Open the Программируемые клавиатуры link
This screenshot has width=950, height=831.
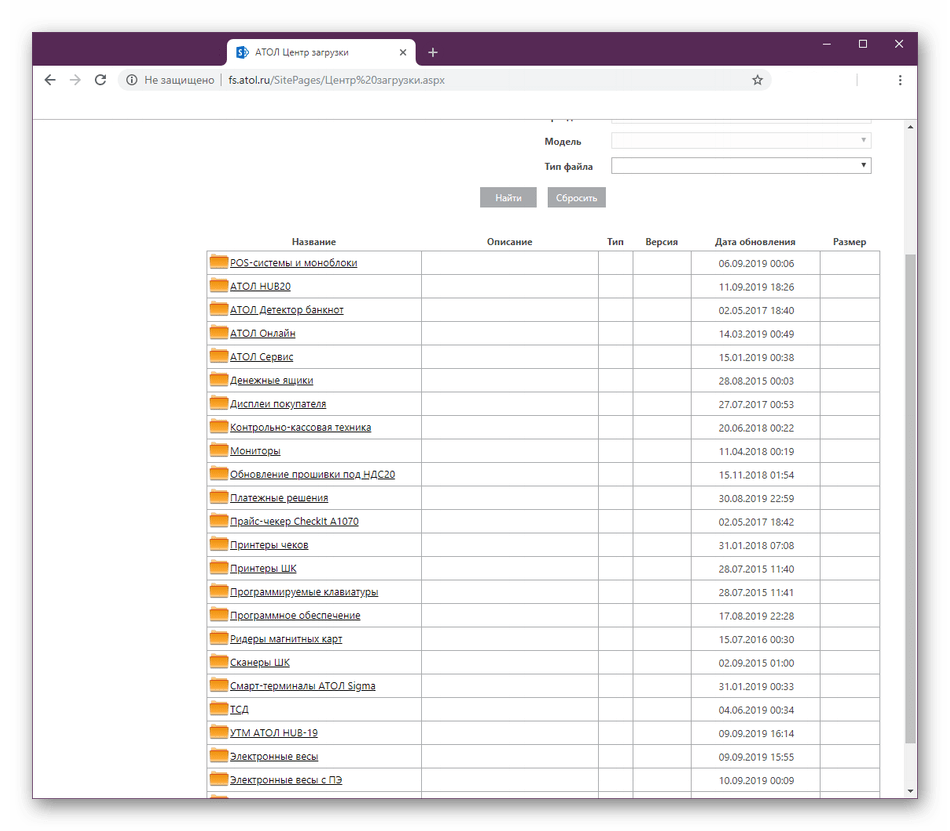(x=304, y=592)
